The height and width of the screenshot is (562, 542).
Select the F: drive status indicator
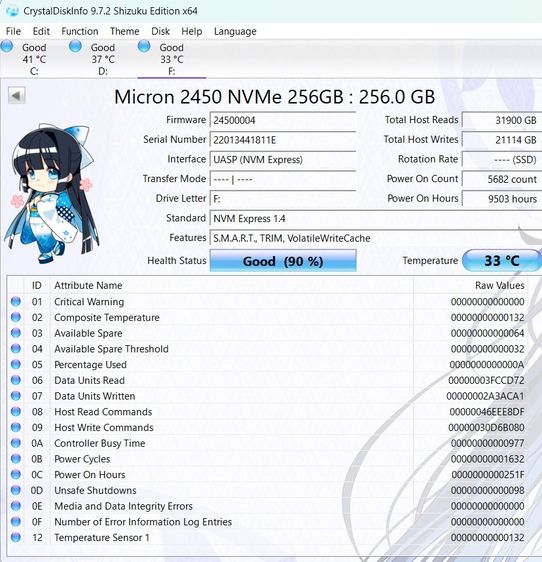click(x=144, y=46)
